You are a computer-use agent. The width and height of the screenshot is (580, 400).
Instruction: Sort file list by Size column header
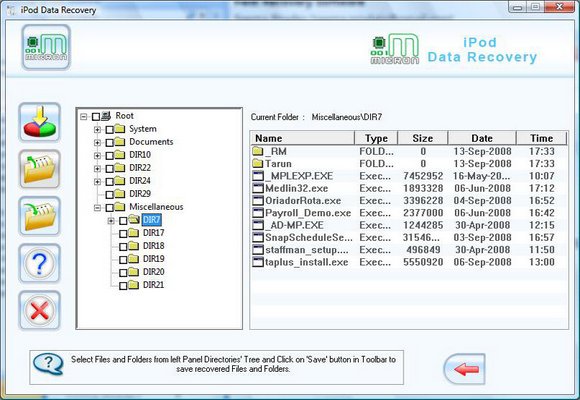tap(422, 138)
